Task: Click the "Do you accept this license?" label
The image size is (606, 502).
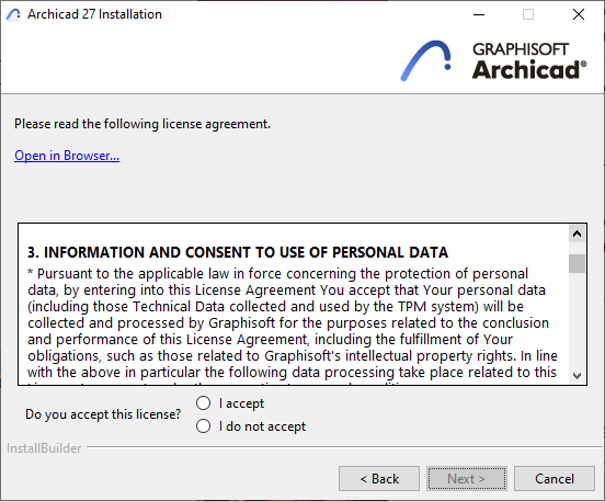Action: (103, 414)
